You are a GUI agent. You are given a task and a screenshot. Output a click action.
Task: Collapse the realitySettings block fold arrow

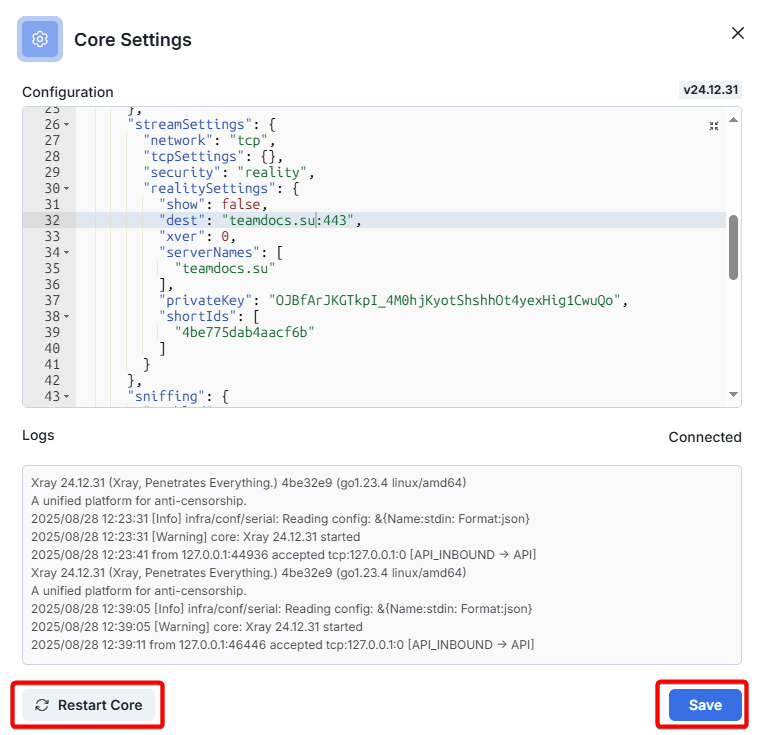point(67,188)
